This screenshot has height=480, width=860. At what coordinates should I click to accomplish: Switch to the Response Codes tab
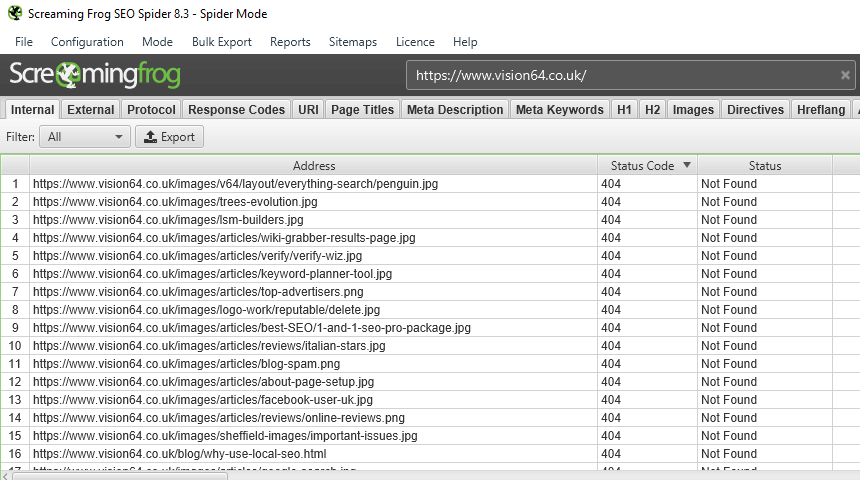coord(236,110)
